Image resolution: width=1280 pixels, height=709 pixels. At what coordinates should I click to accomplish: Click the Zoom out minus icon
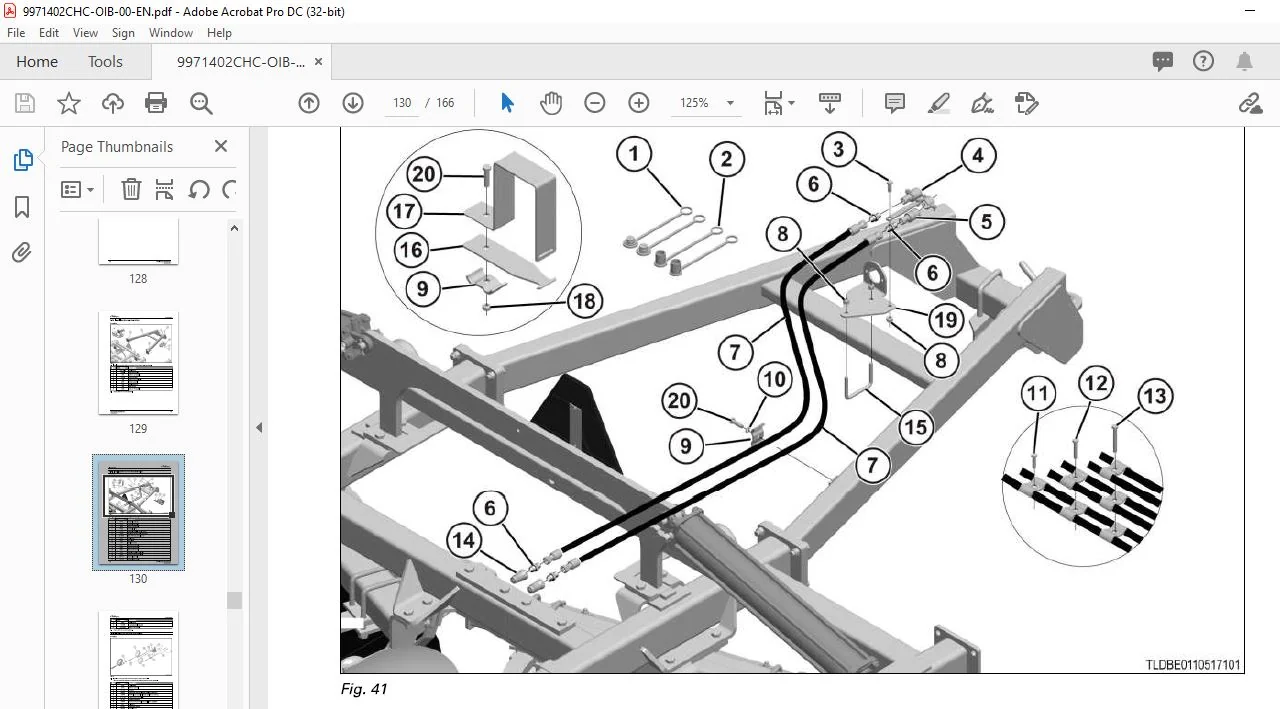tap(595, 103)
